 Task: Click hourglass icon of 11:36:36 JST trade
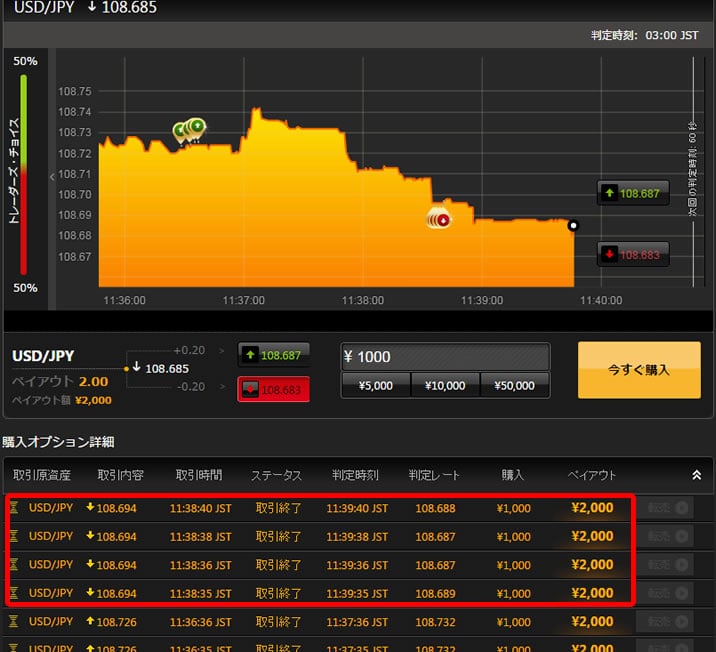[14, 621]
